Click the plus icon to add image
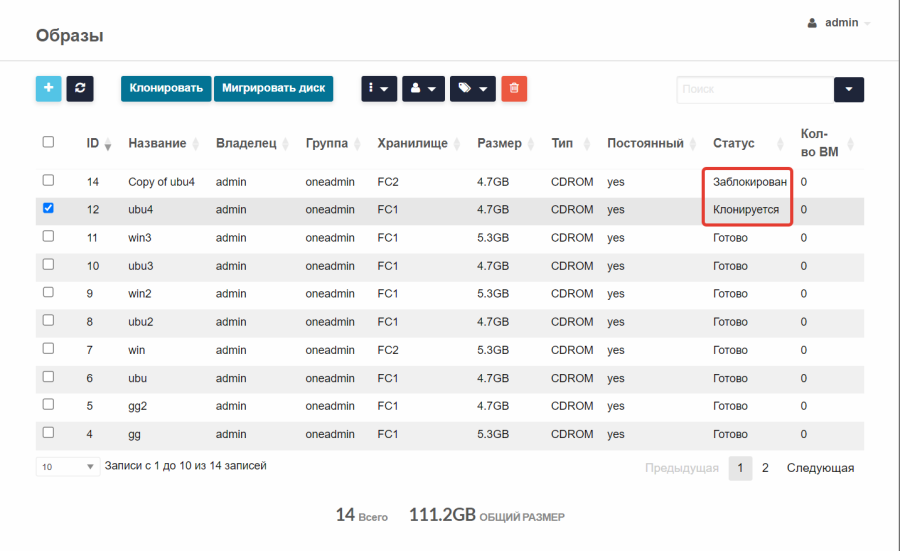This screenshot has width=900, height=551. coord(48,88)
